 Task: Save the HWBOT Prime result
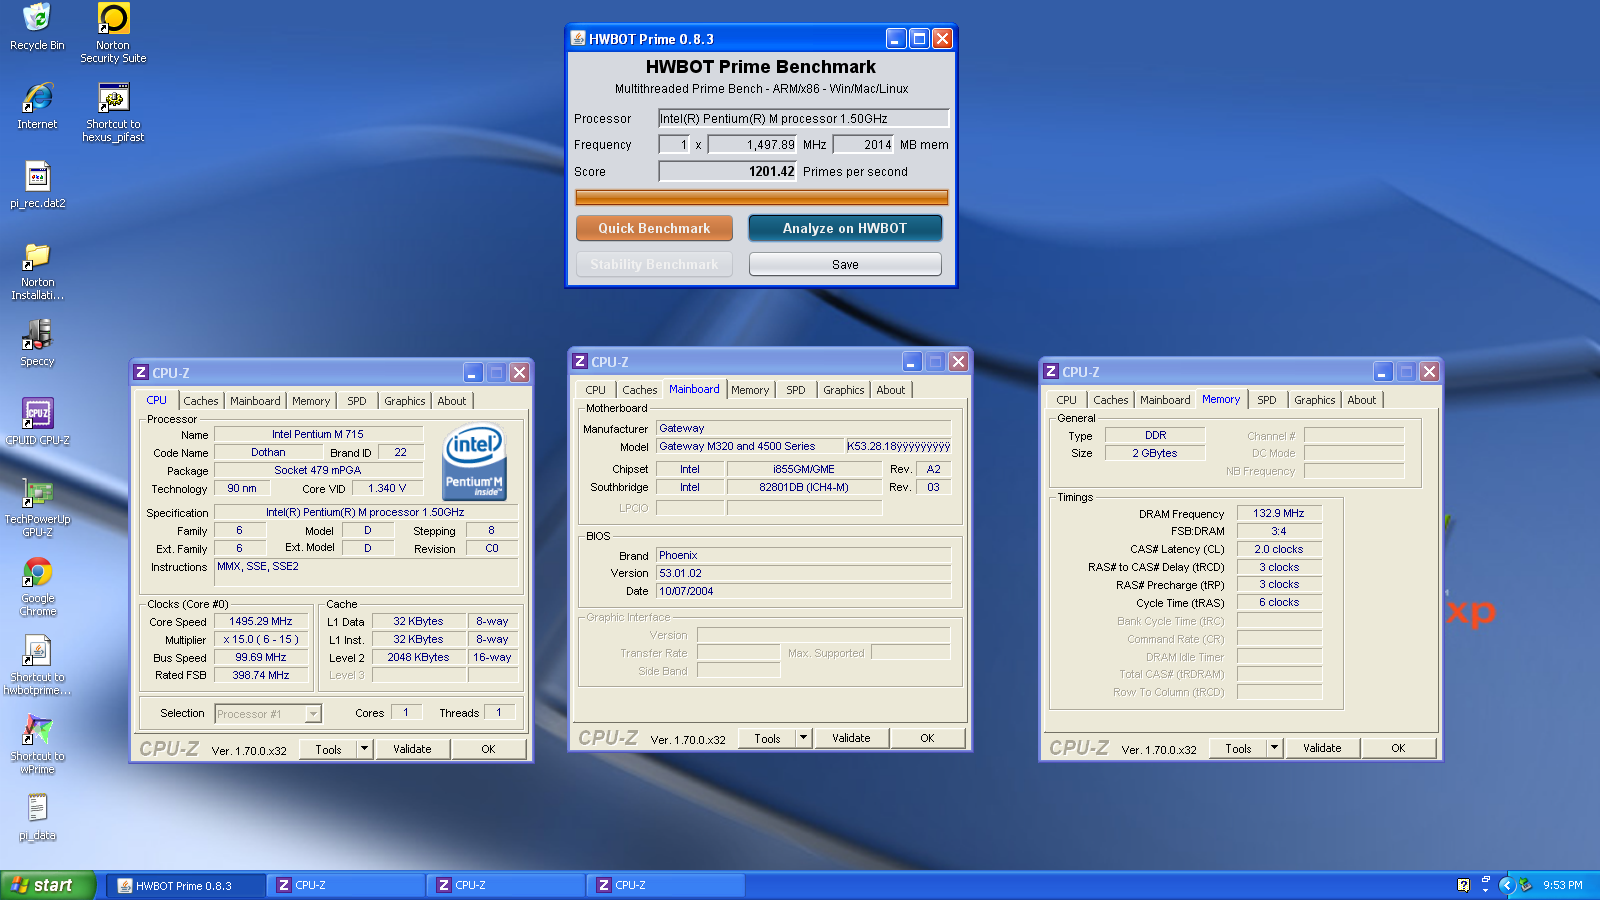(x=845, y=264)
